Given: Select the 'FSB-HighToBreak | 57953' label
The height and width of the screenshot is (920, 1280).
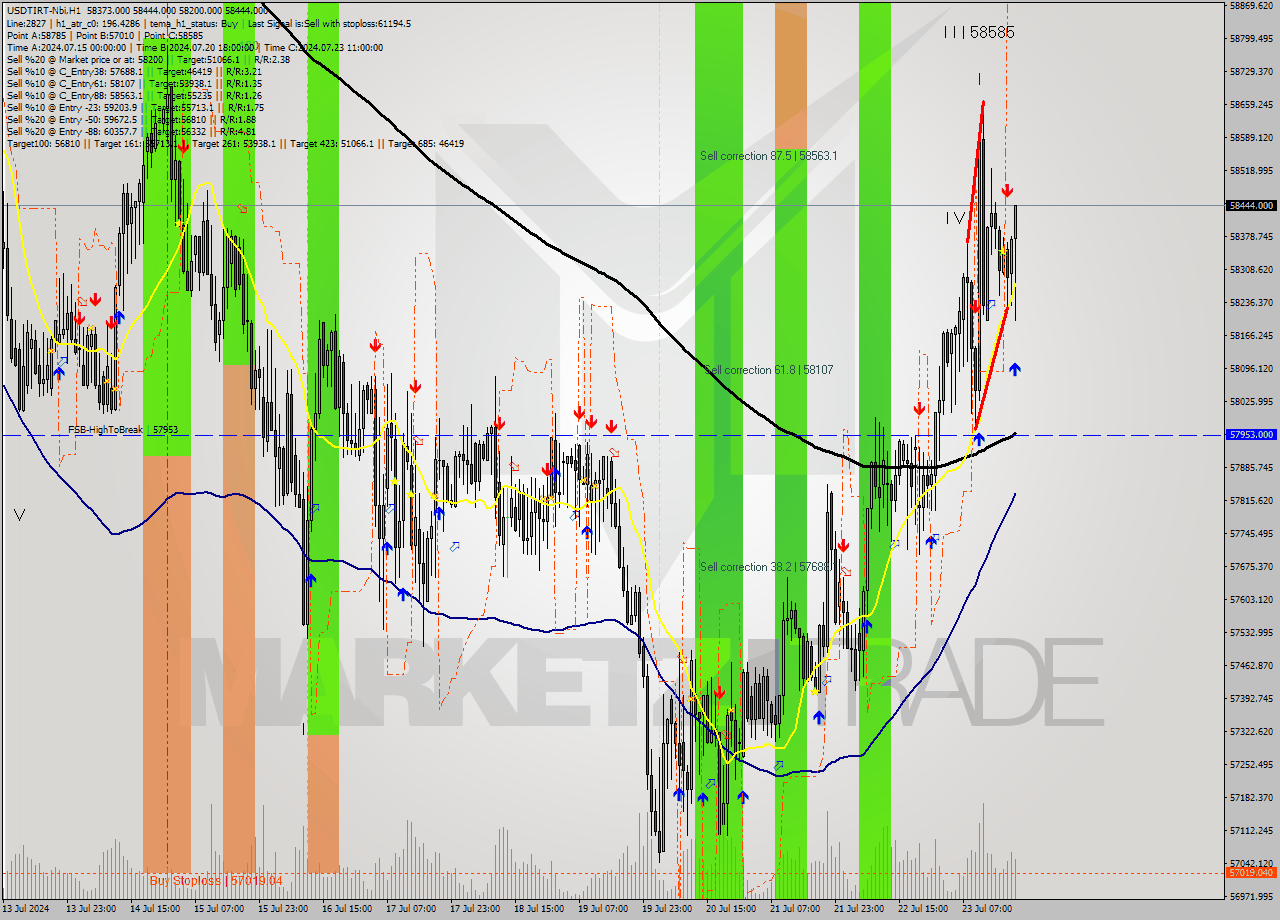Looking at the screenshot, I should 123,429.
